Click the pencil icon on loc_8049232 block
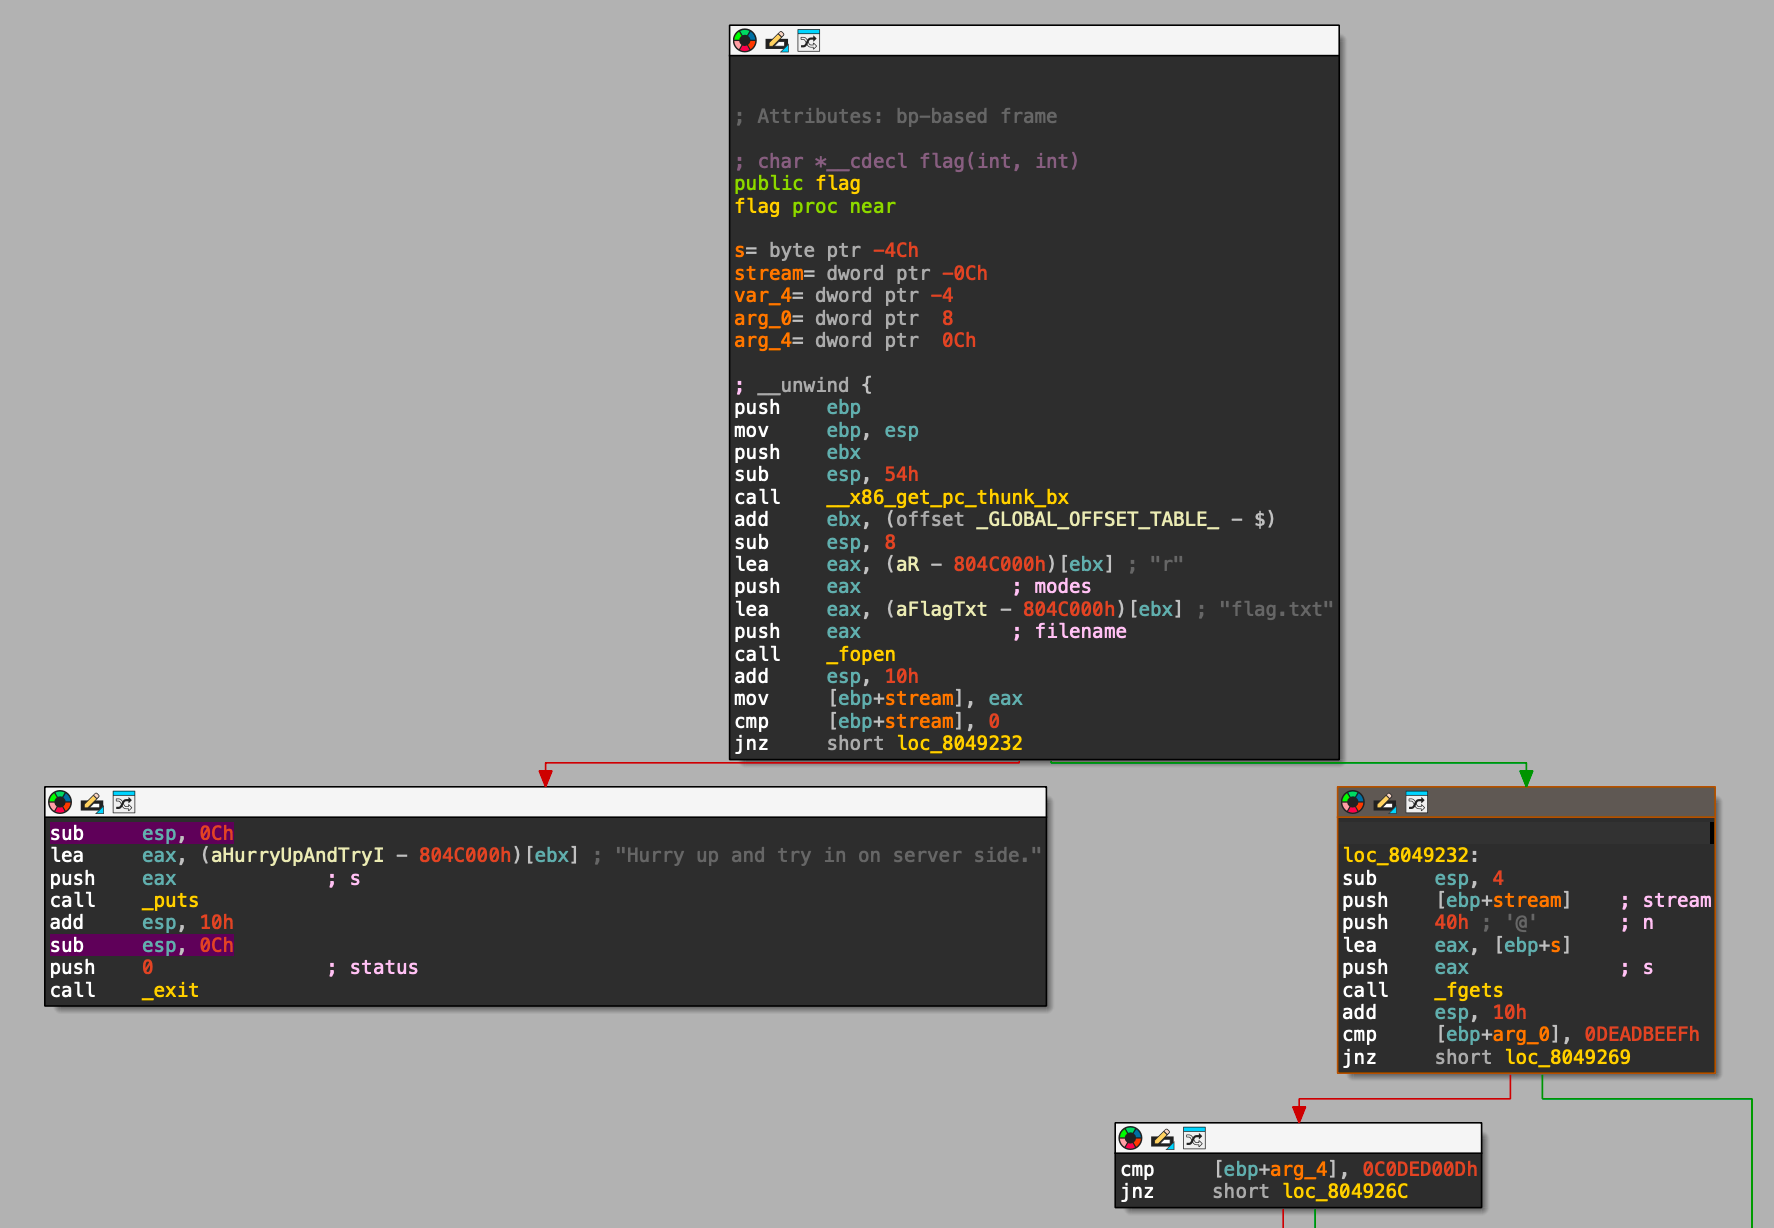The image size is (1774, 1228). [x=1384, y=802]
